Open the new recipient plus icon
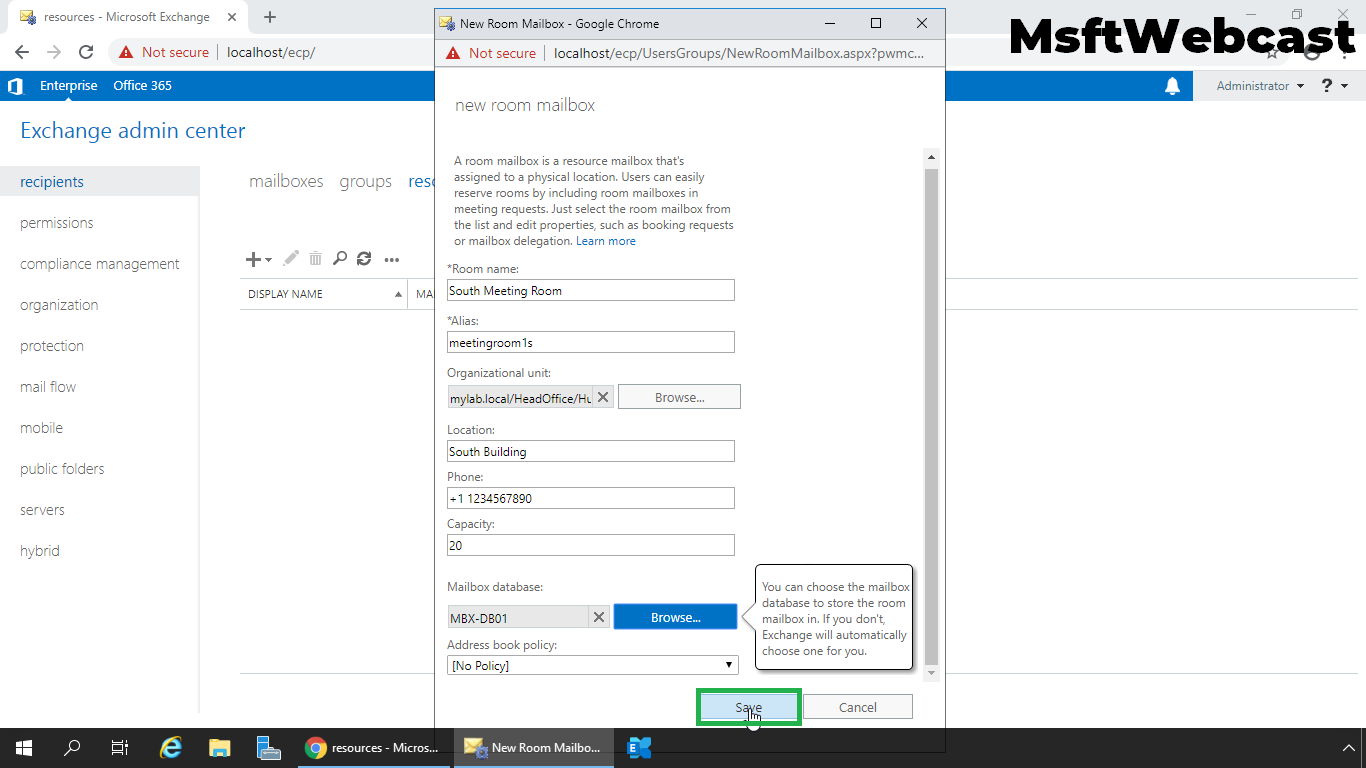 (252, 259)
